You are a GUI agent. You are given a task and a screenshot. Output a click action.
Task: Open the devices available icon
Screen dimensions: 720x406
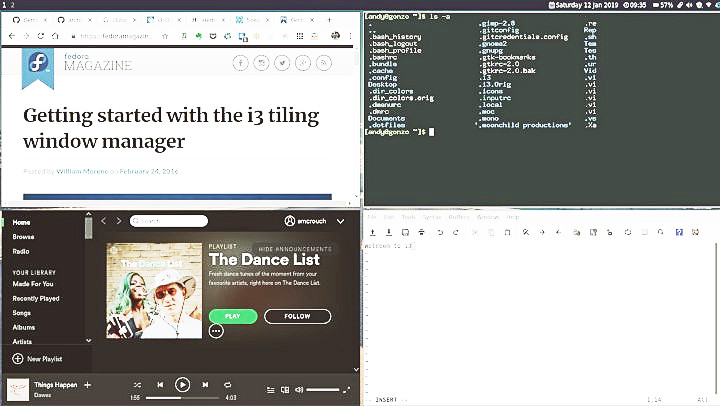285,389
